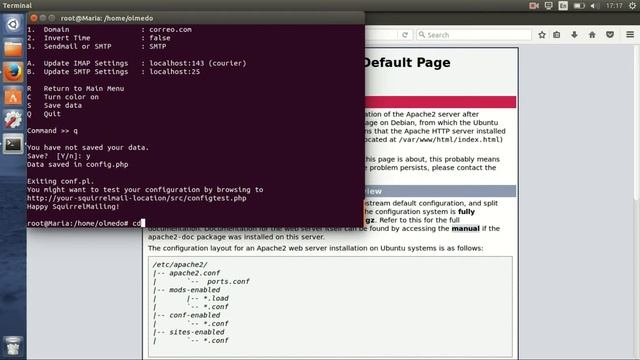
Task: Click 'ports.conf' in the config layout
Action: click(228, 282)
